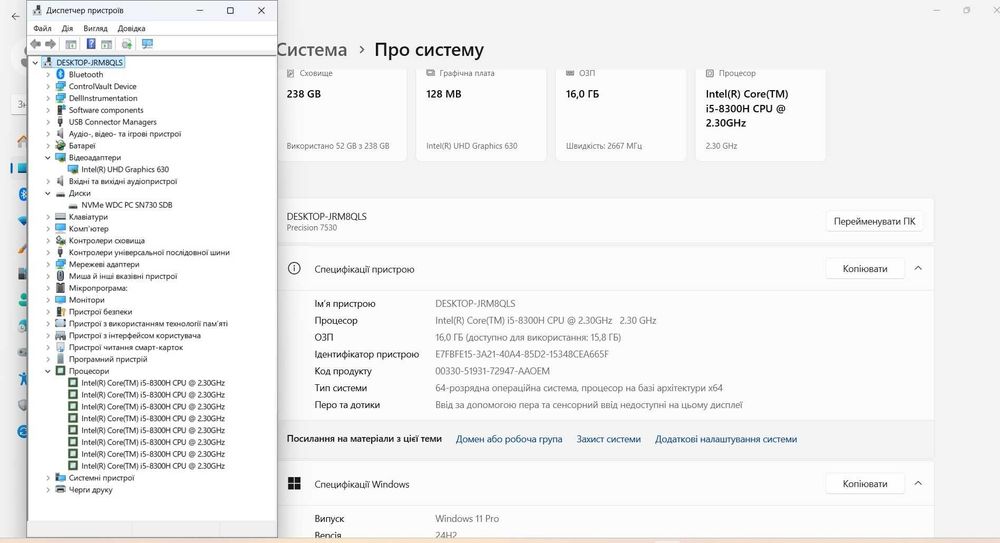
Task: Collapse the Процесори category
Action: tap(48, 371)
